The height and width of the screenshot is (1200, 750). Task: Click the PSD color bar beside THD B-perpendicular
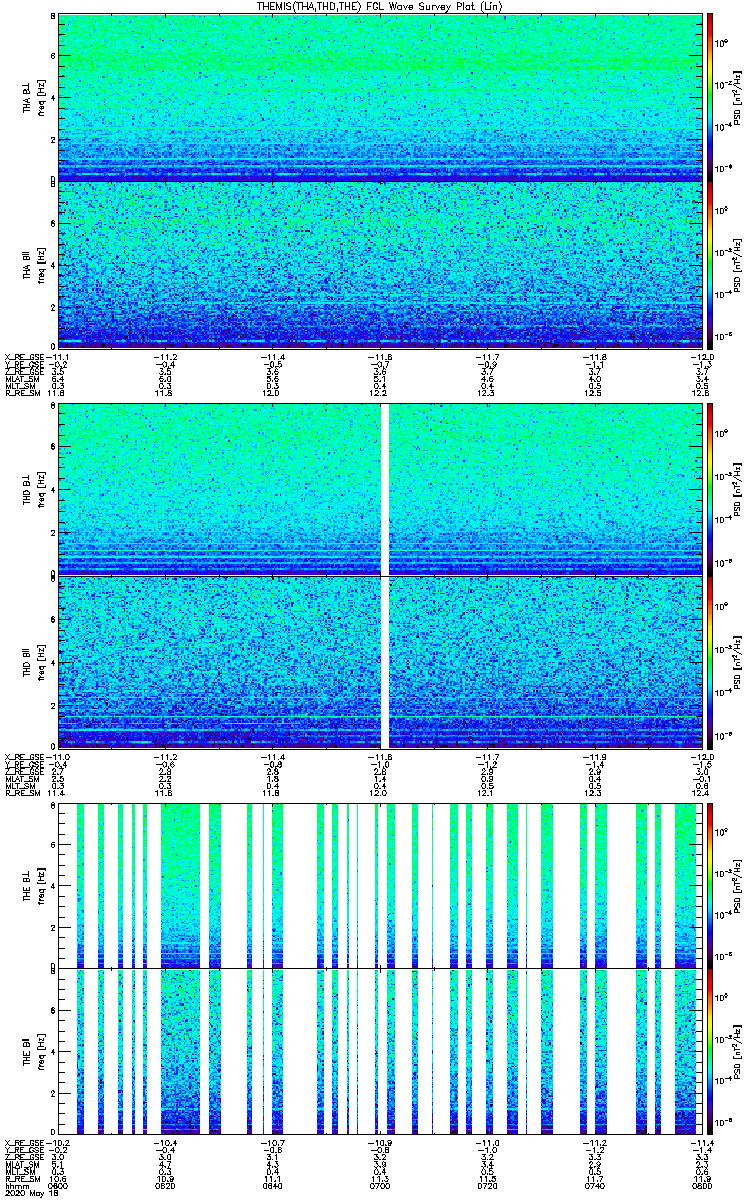pos(710,489)
